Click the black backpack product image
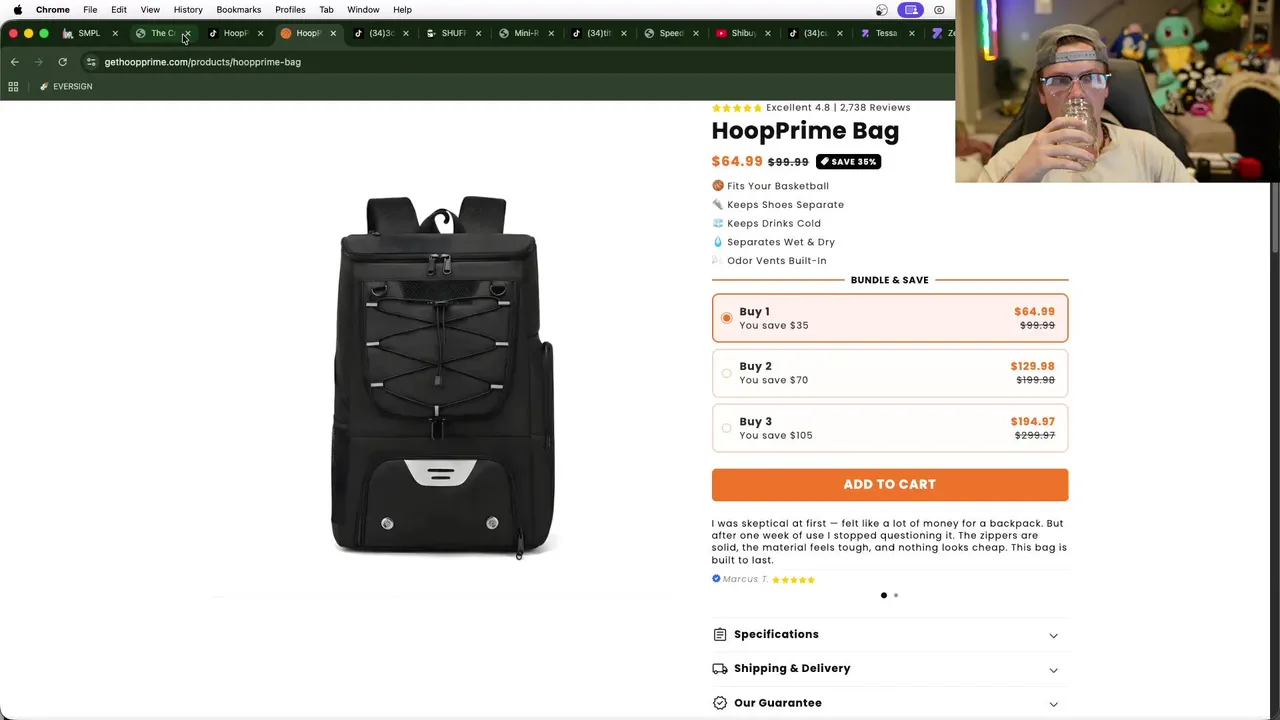This screenshot has height=720, width=1280. 443,377
